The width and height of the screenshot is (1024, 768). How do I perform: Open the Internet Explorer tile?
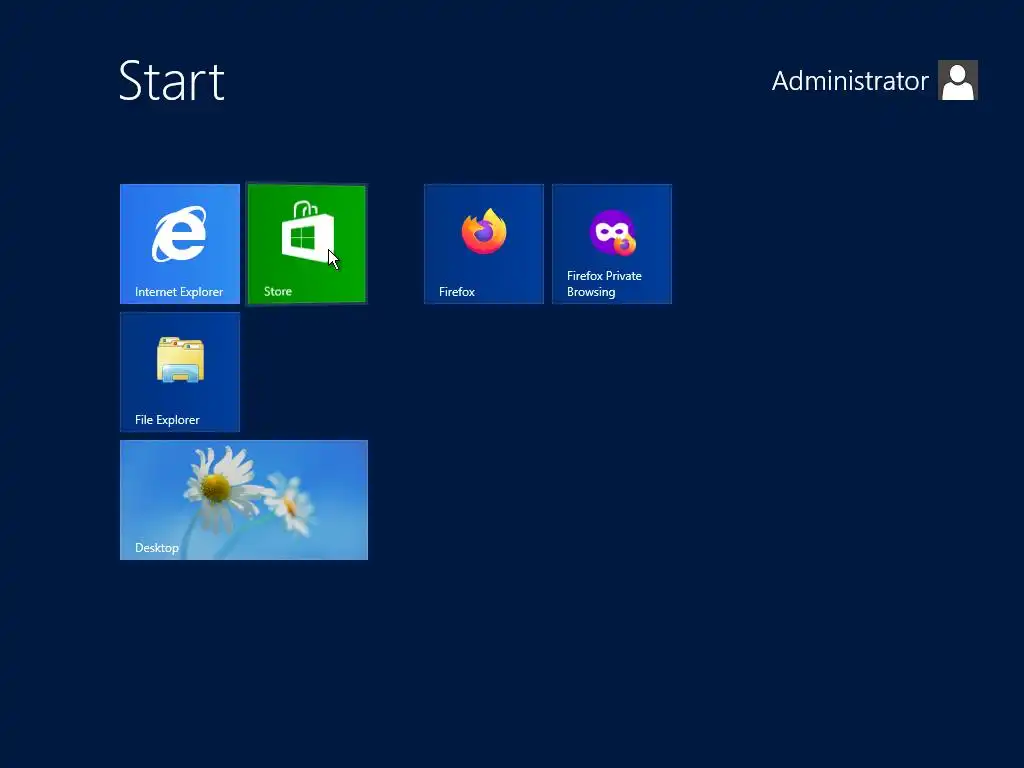click(x=180, y=244)
